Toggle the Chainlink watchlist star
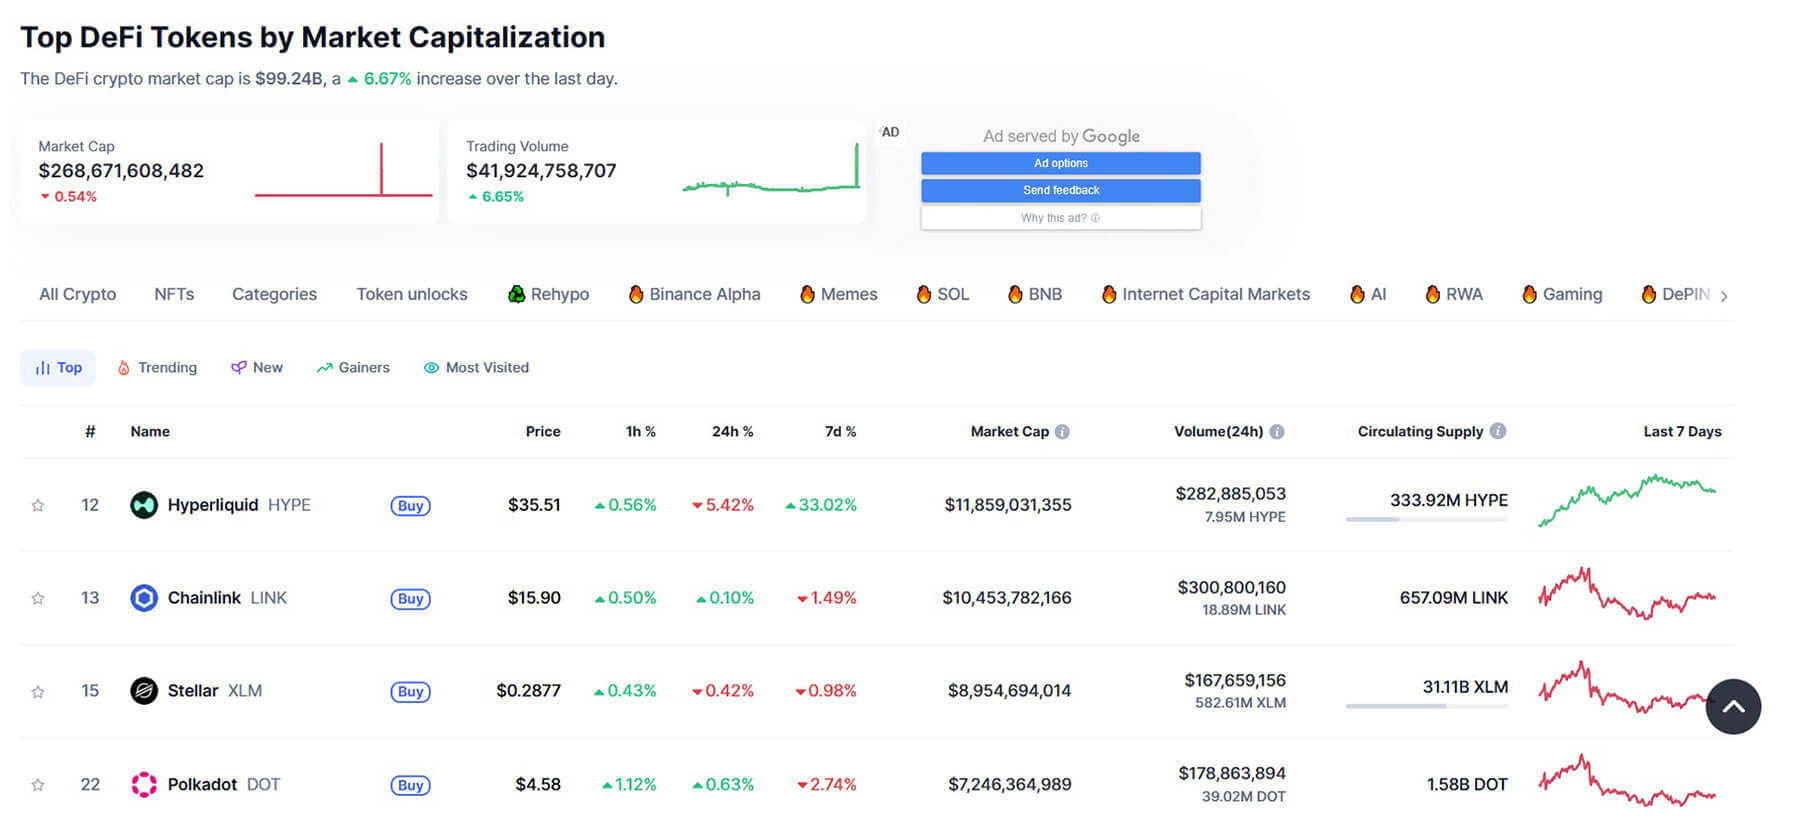The width and height of the screenshot is (1800, 835). (38, 599)
